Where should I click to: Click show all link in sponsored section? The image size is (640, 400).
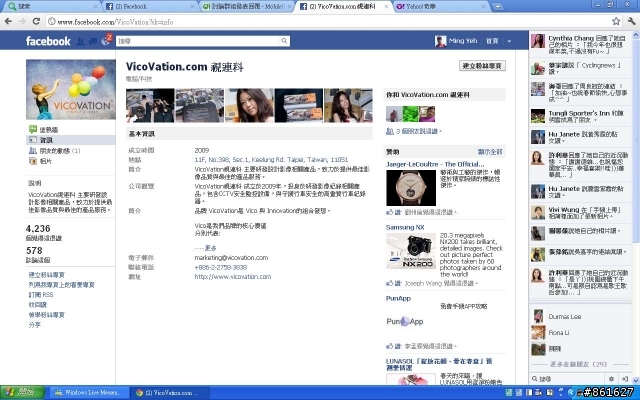[x=490, y=152]
